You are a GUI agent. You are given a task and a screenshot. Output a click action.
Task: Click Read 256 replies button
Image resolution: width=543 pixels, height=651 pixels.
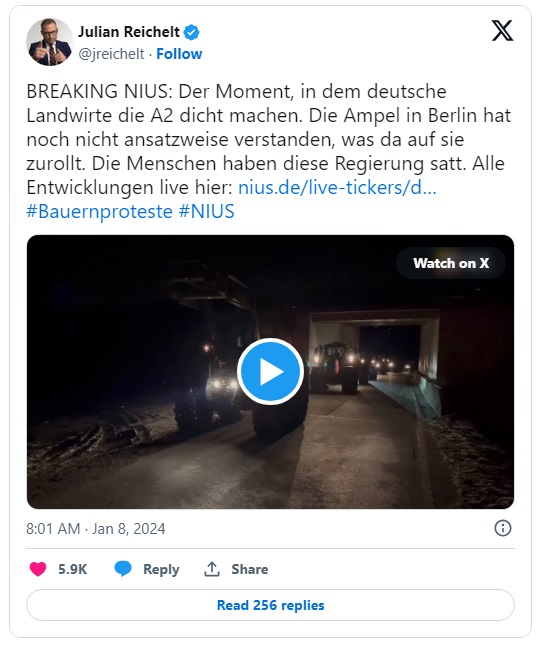[270, 605]
